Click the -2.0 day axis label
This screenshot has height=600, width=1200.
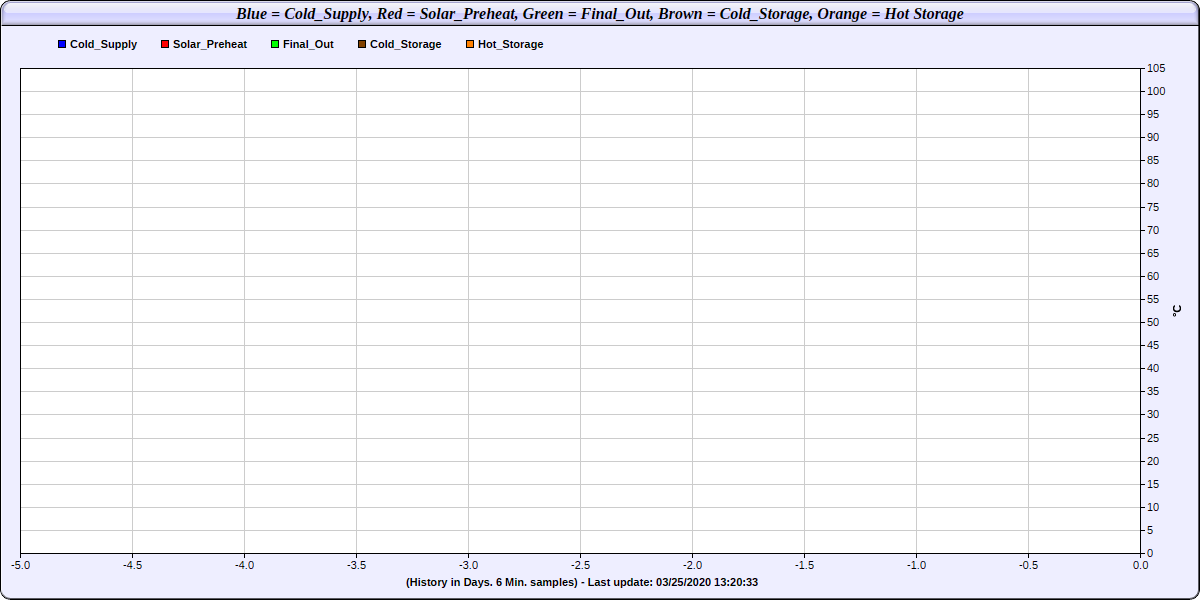(692, 565)
